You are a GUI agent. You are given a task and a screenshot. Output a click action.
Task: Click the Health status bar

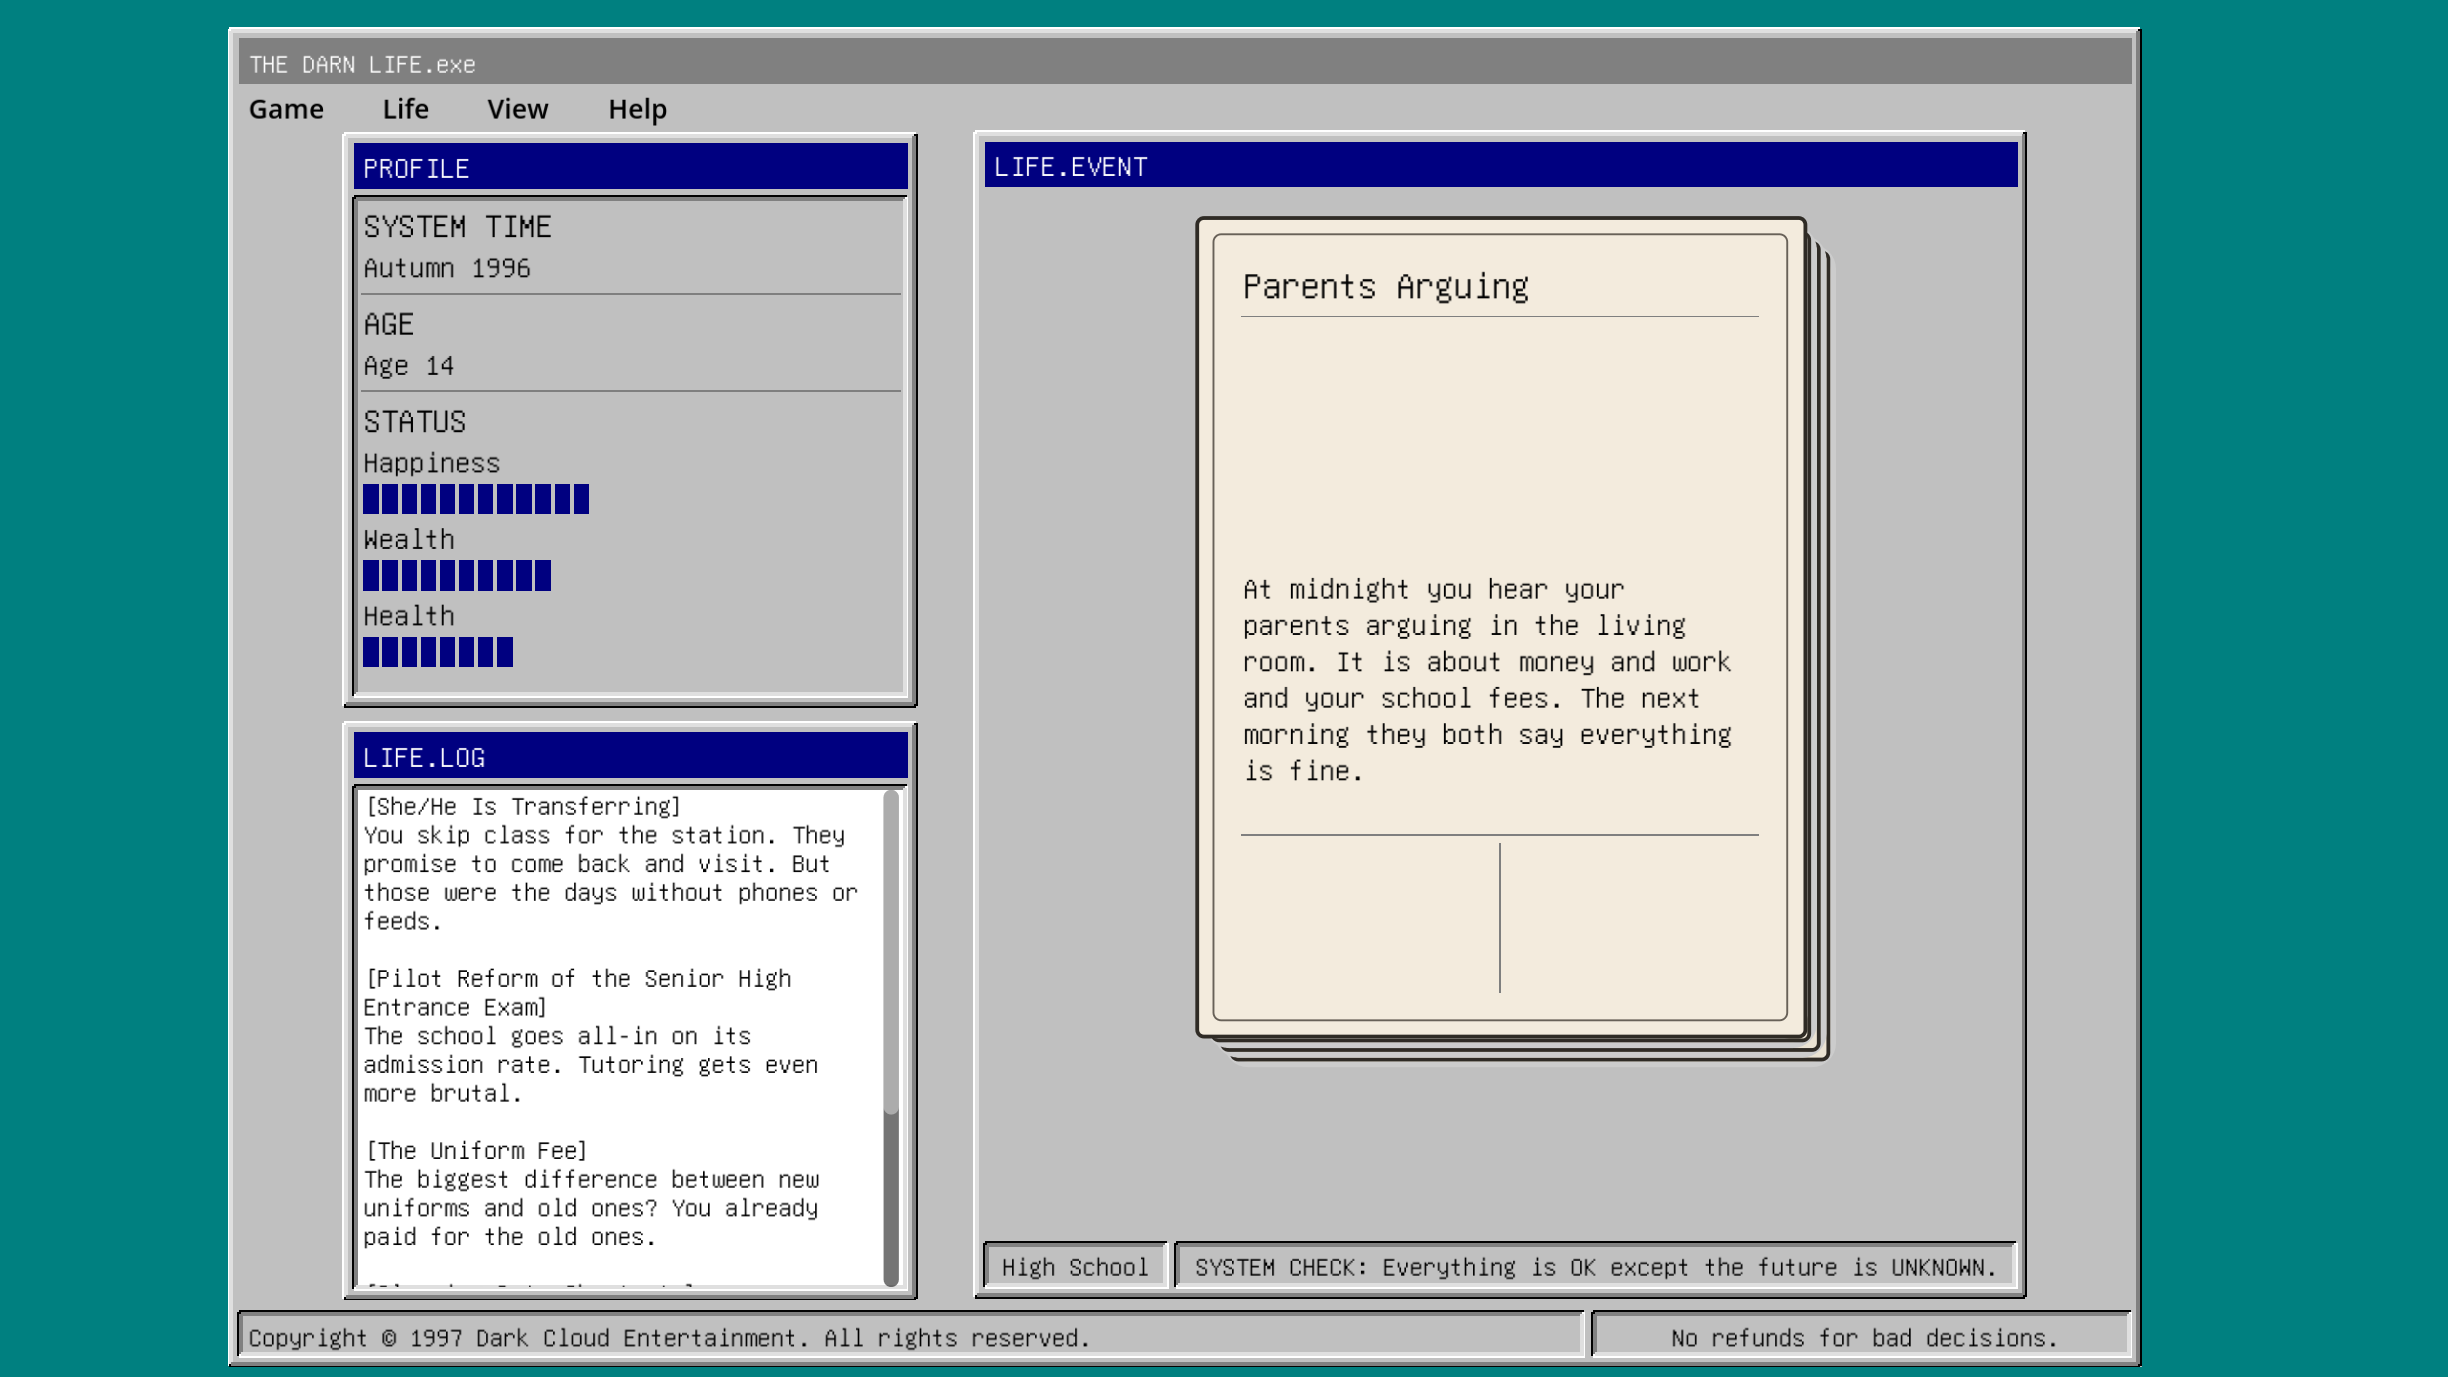pyautogui.click(x=438, y=652)
